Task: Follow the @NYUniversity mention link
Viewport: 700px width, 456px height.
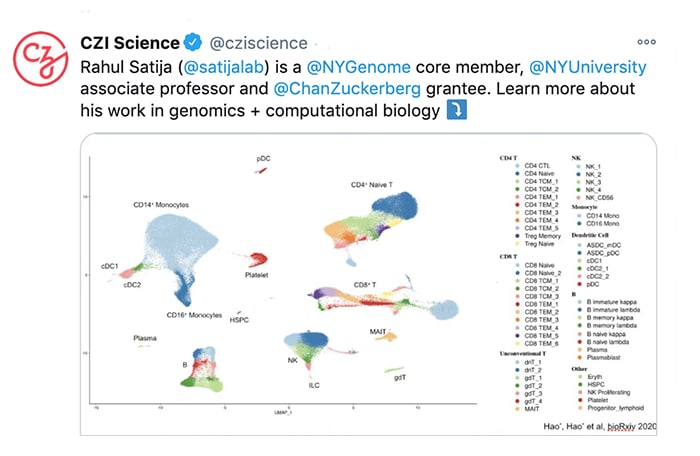Action: click(588, 67)
